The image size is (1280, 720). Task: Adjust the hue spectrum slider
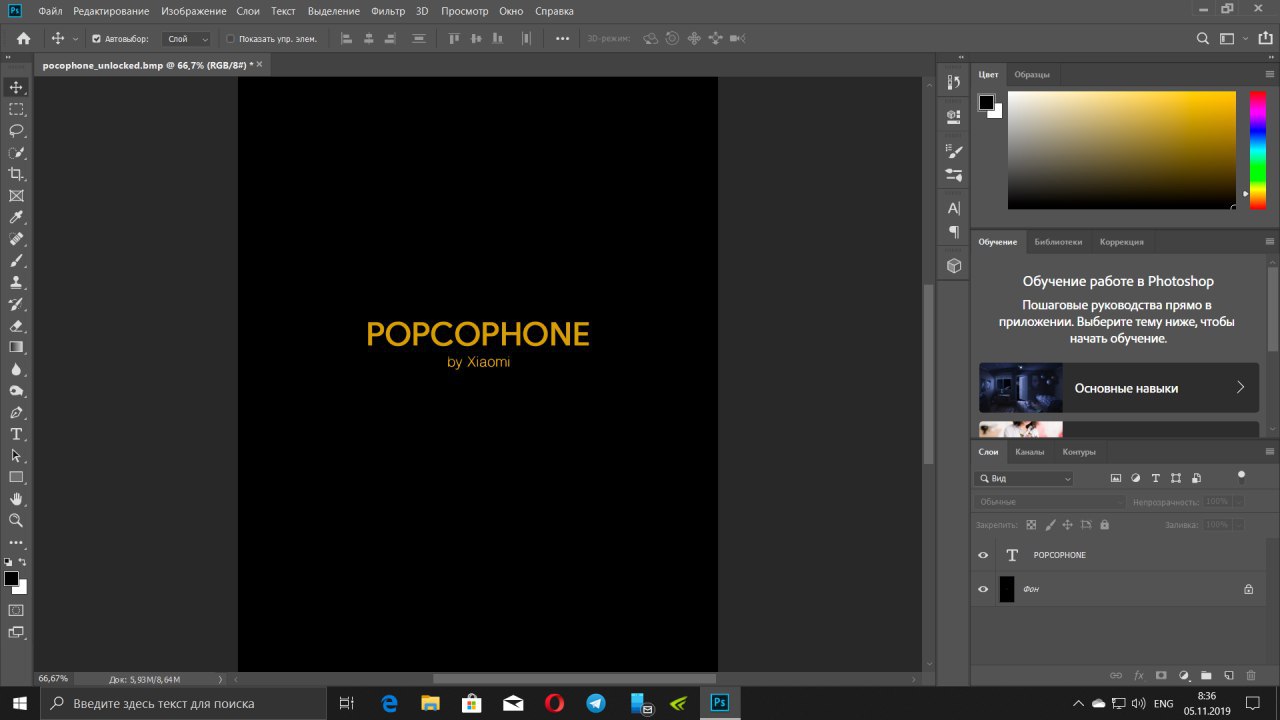[x=1258, y=150]
